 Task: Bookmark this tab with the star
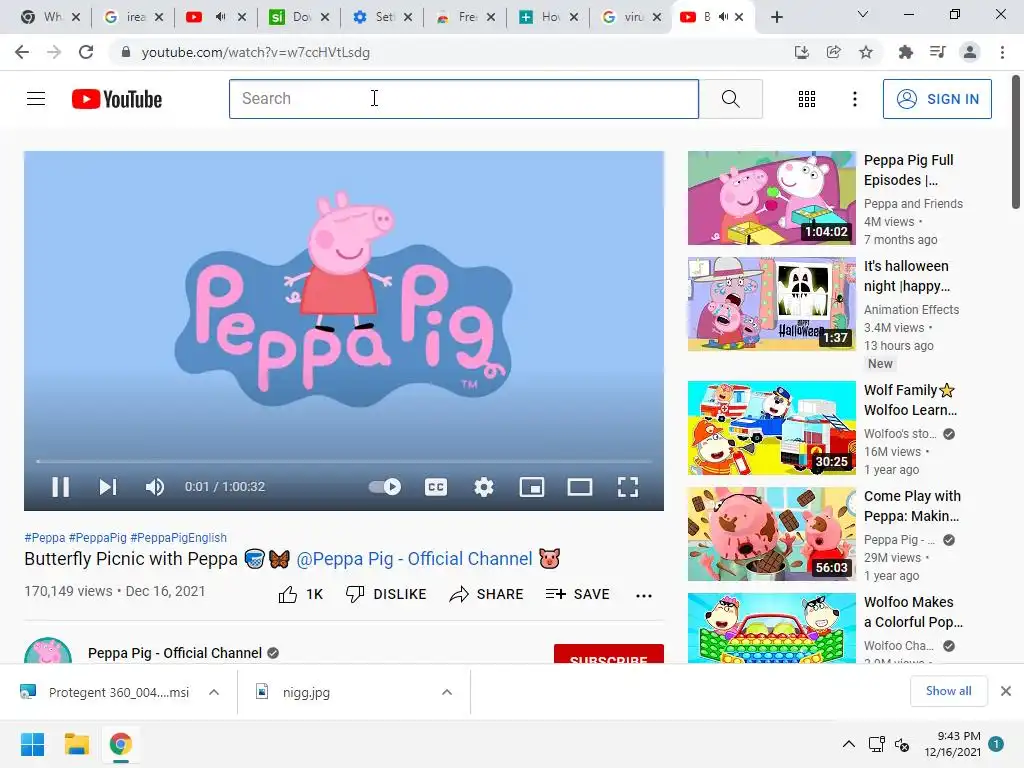(866, 52)
